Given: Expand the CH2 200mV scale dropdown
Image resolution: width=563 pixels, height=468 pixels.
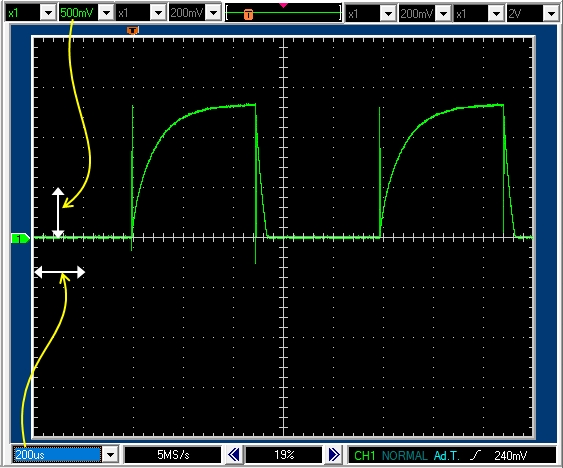Looking at the screenshot, I should [214, 13].
